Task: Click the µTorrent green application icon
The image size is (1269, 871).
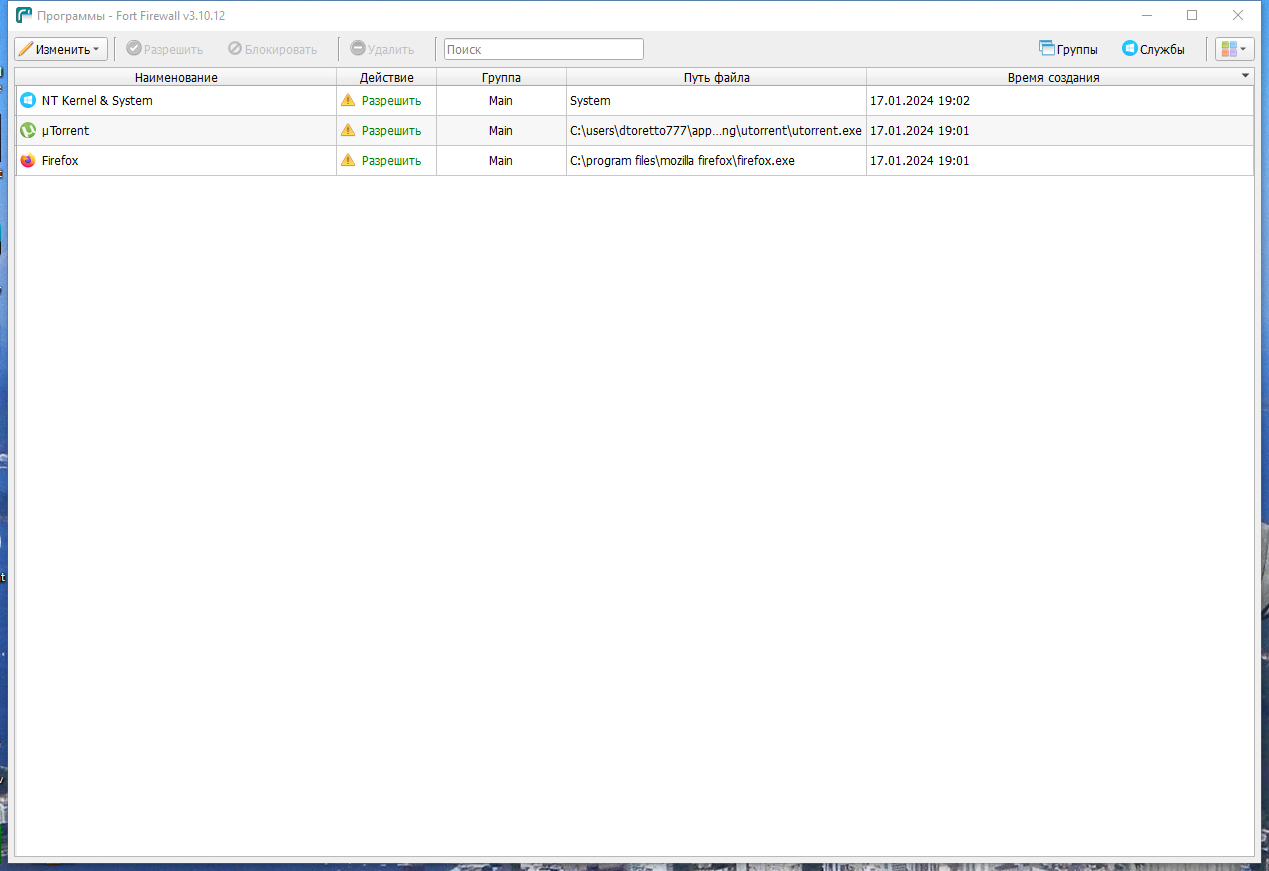Action: 28,131
